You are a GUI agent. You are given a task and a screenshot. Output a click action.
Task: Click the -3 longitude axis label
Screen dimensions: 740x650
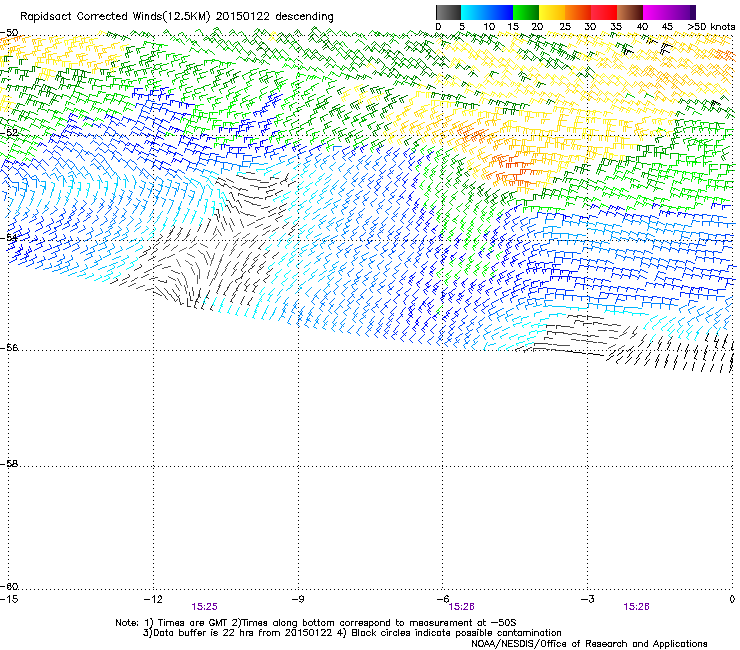587,599
